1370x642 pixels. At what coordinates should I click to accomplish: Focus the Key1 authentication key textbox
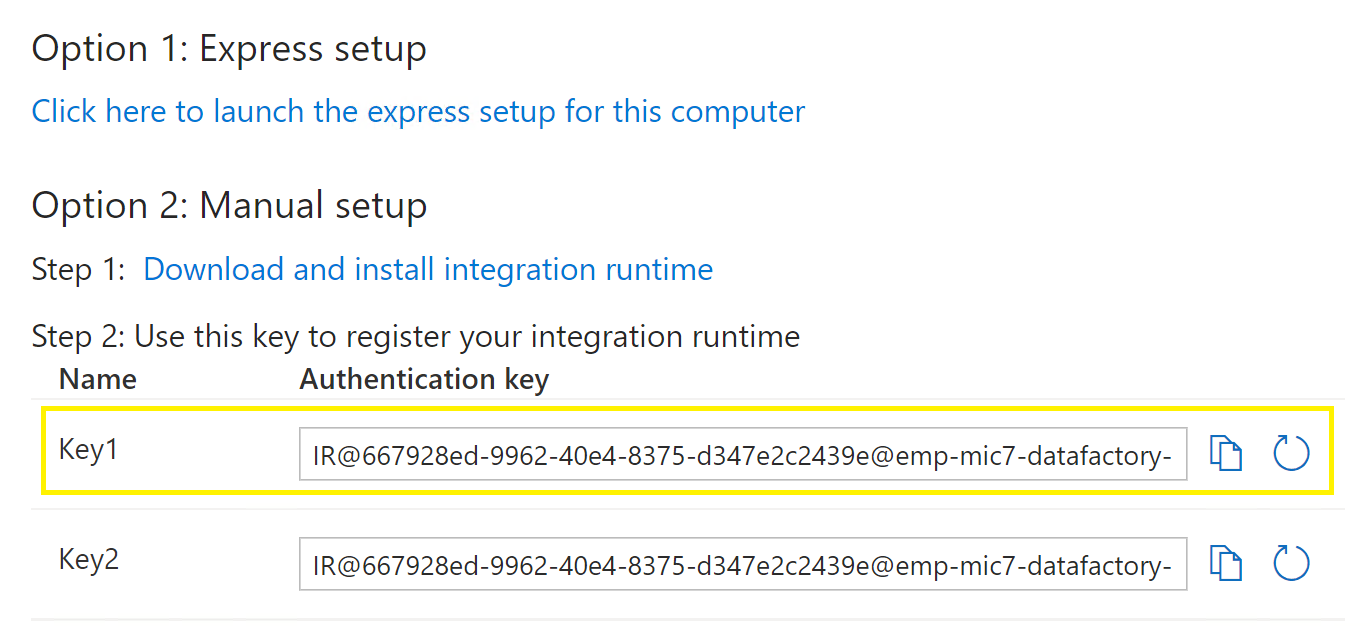tap(743, 455)
